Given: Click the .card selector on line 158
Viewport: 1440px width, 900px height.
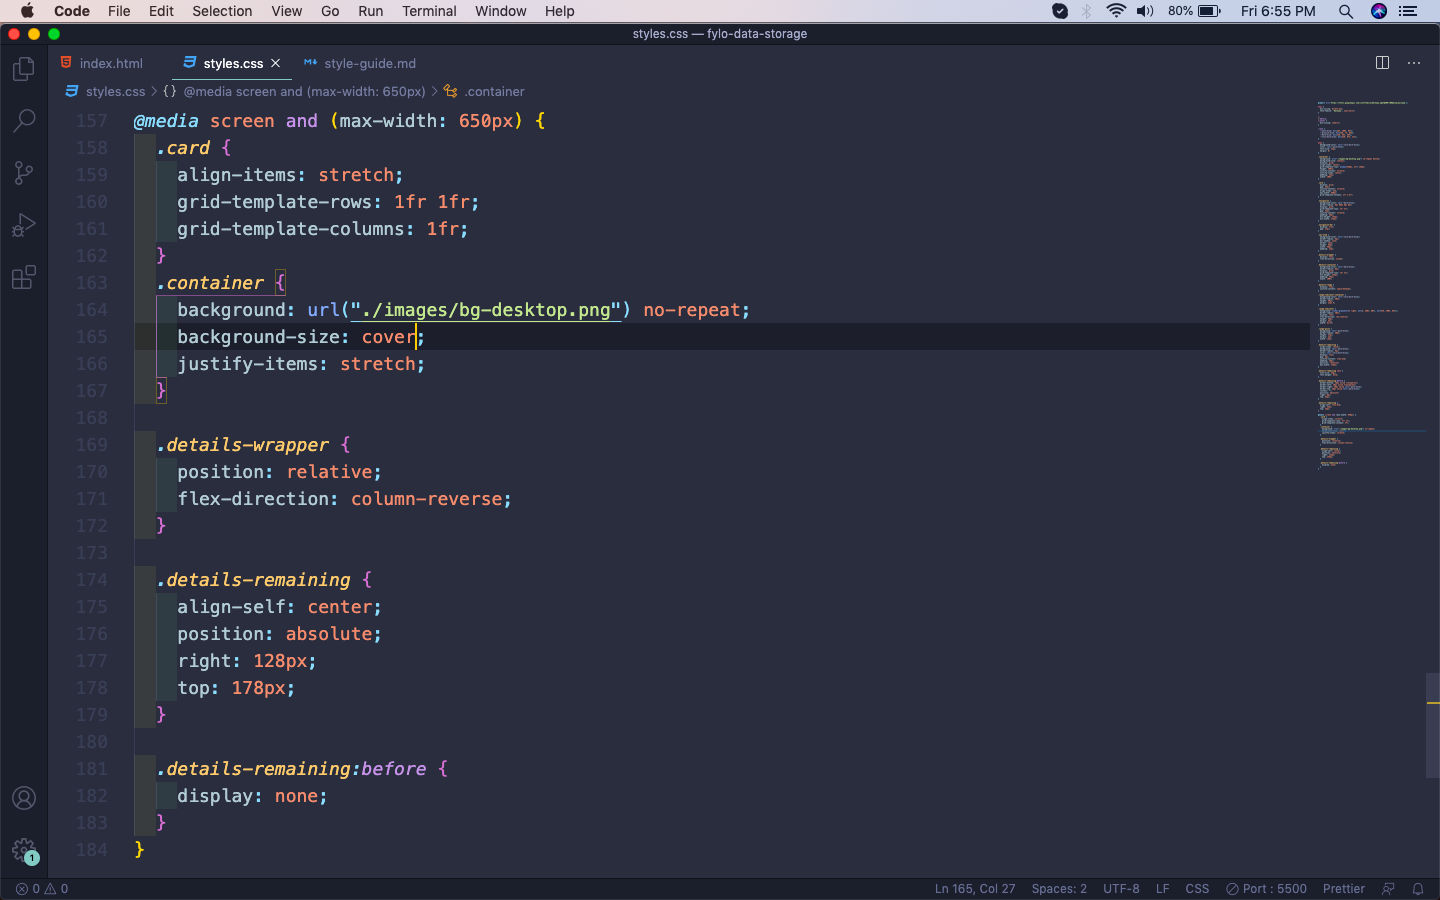Looking at the screenshot, I should click(x=183, y=147).
